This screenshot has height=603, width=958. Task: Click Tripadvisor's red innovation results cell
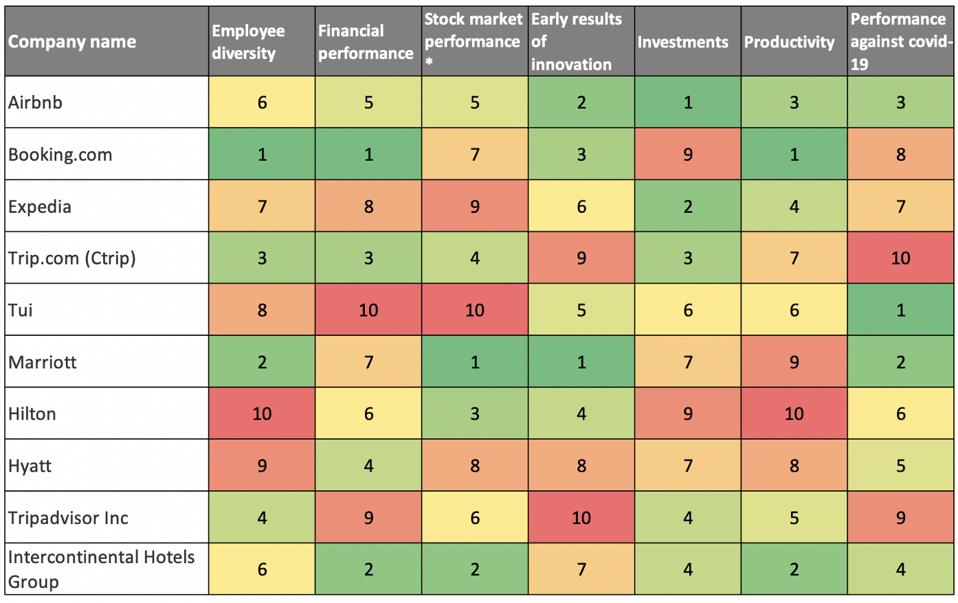pyautogui.click(x=580, y=518)
